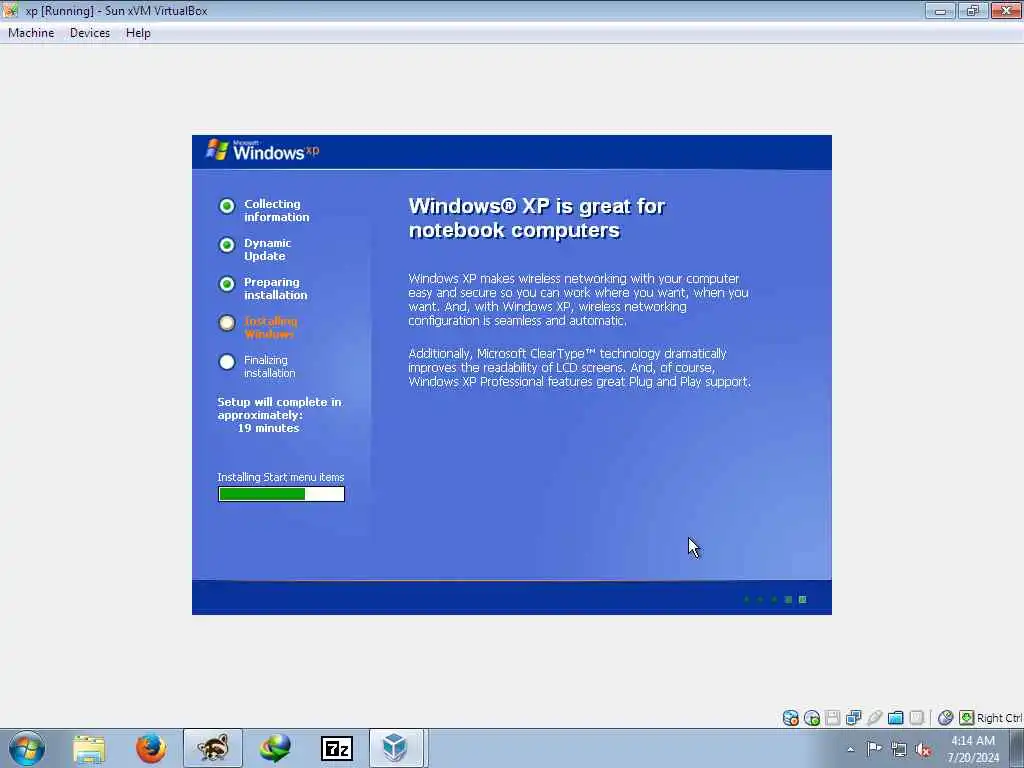Click the USB devices indicator icon
The width and height of the screenshot is (1024, 768).
874,718
